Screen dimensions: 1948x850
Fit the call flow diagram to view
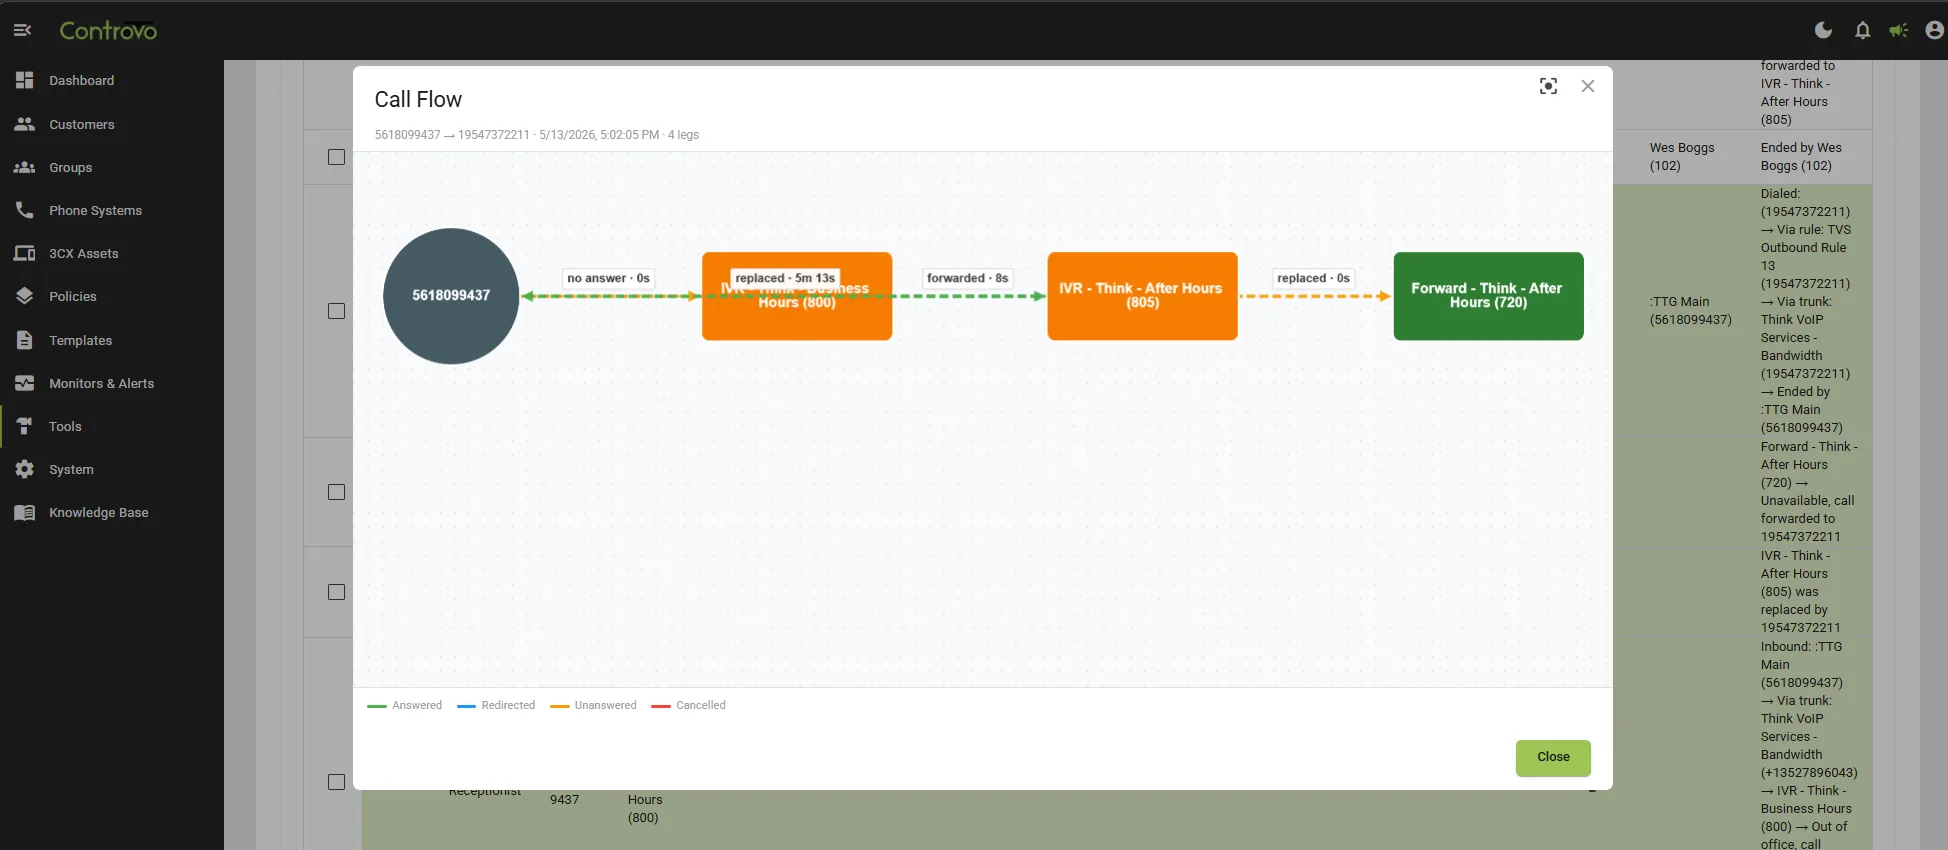coord(1548,86)
